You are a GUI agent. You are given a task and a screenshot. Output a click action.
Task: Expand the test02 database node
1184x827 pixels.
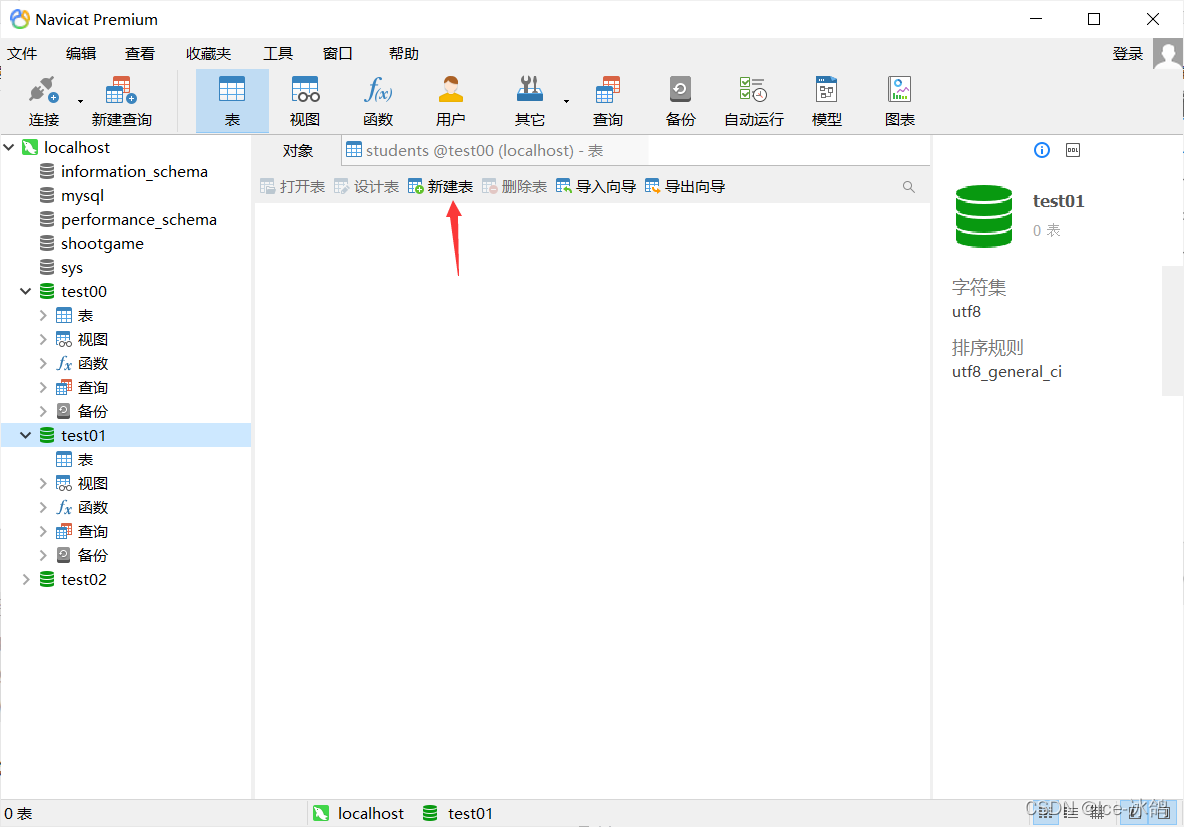tap(26, 580)
